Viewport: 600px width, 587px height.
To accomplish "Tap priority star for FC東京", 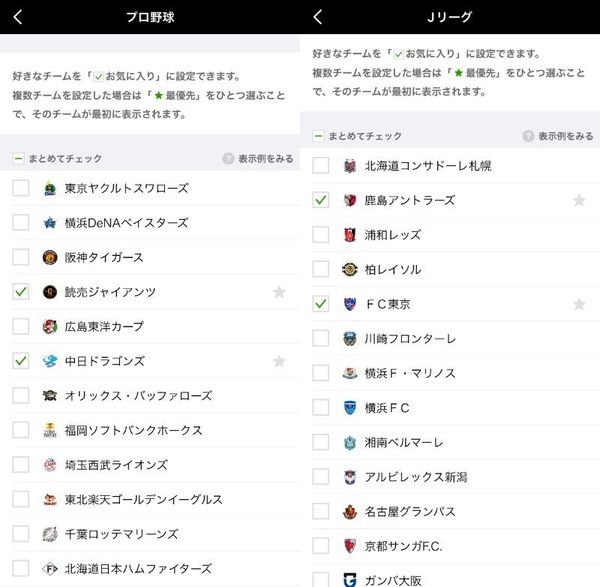I will pos(579,304).
